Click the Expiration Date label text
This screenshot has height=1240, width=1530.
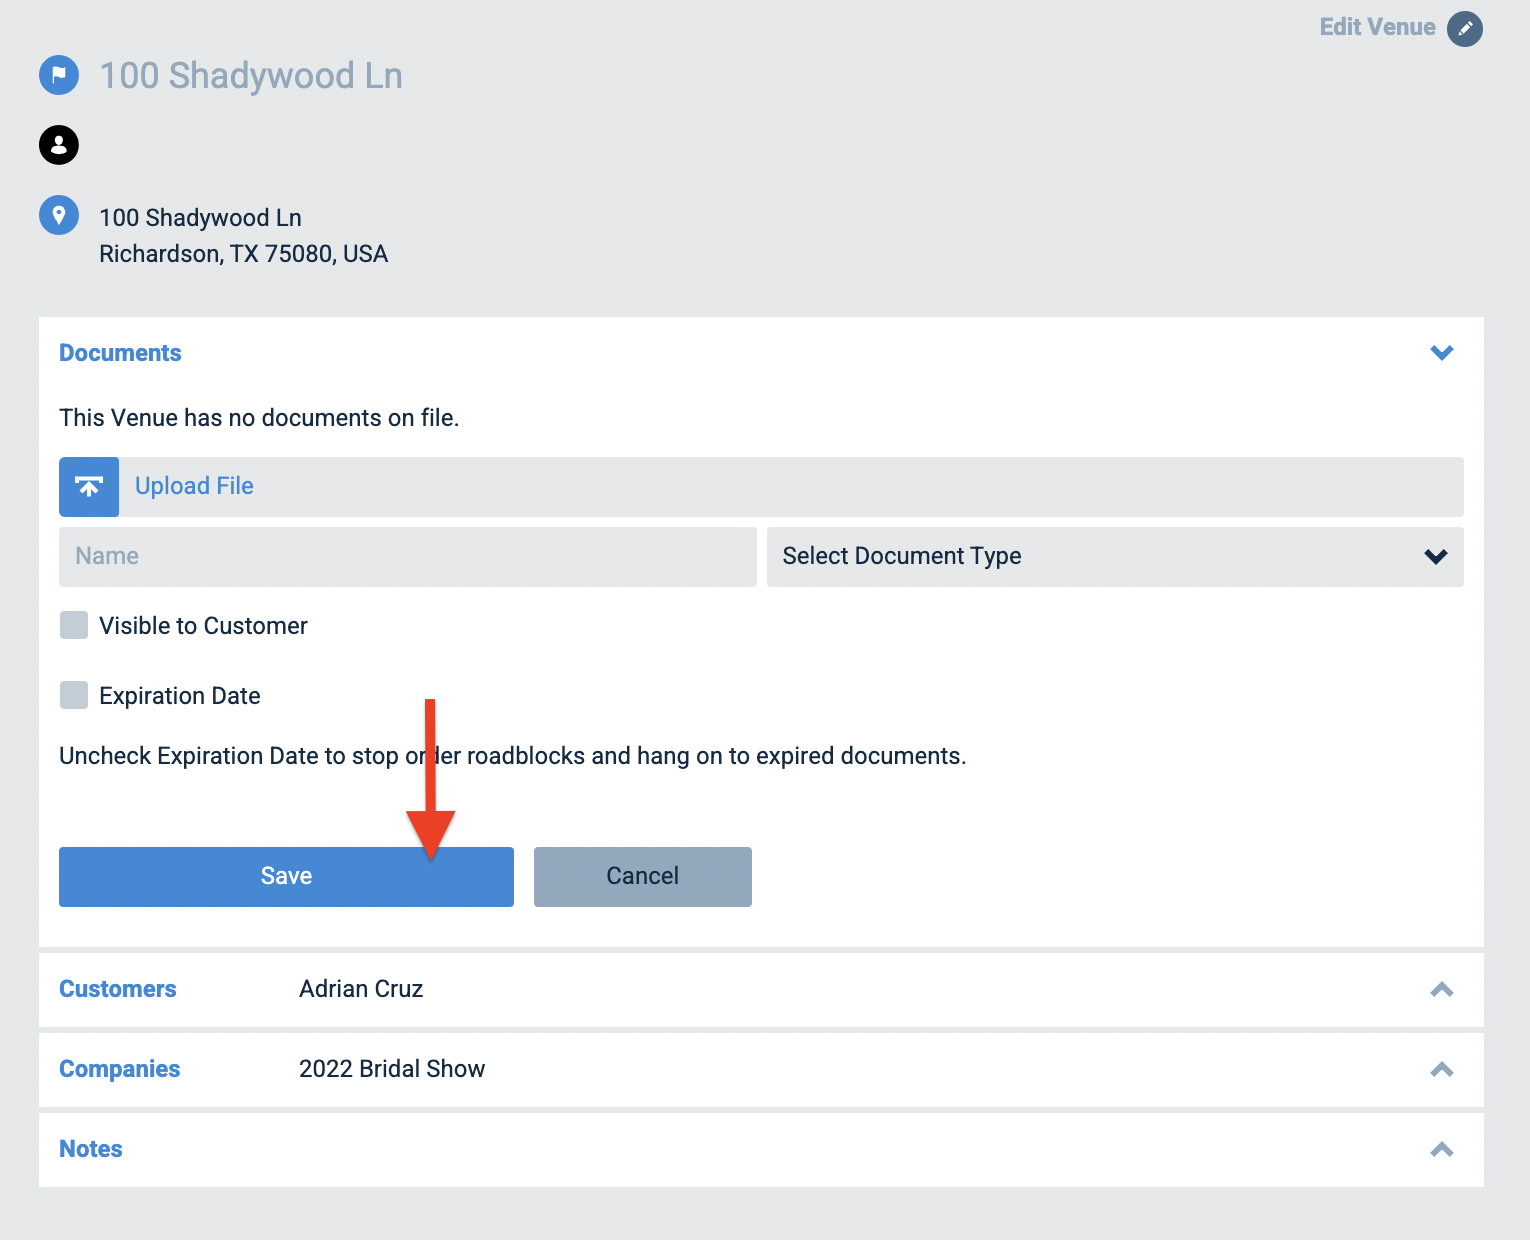(180, 696)
